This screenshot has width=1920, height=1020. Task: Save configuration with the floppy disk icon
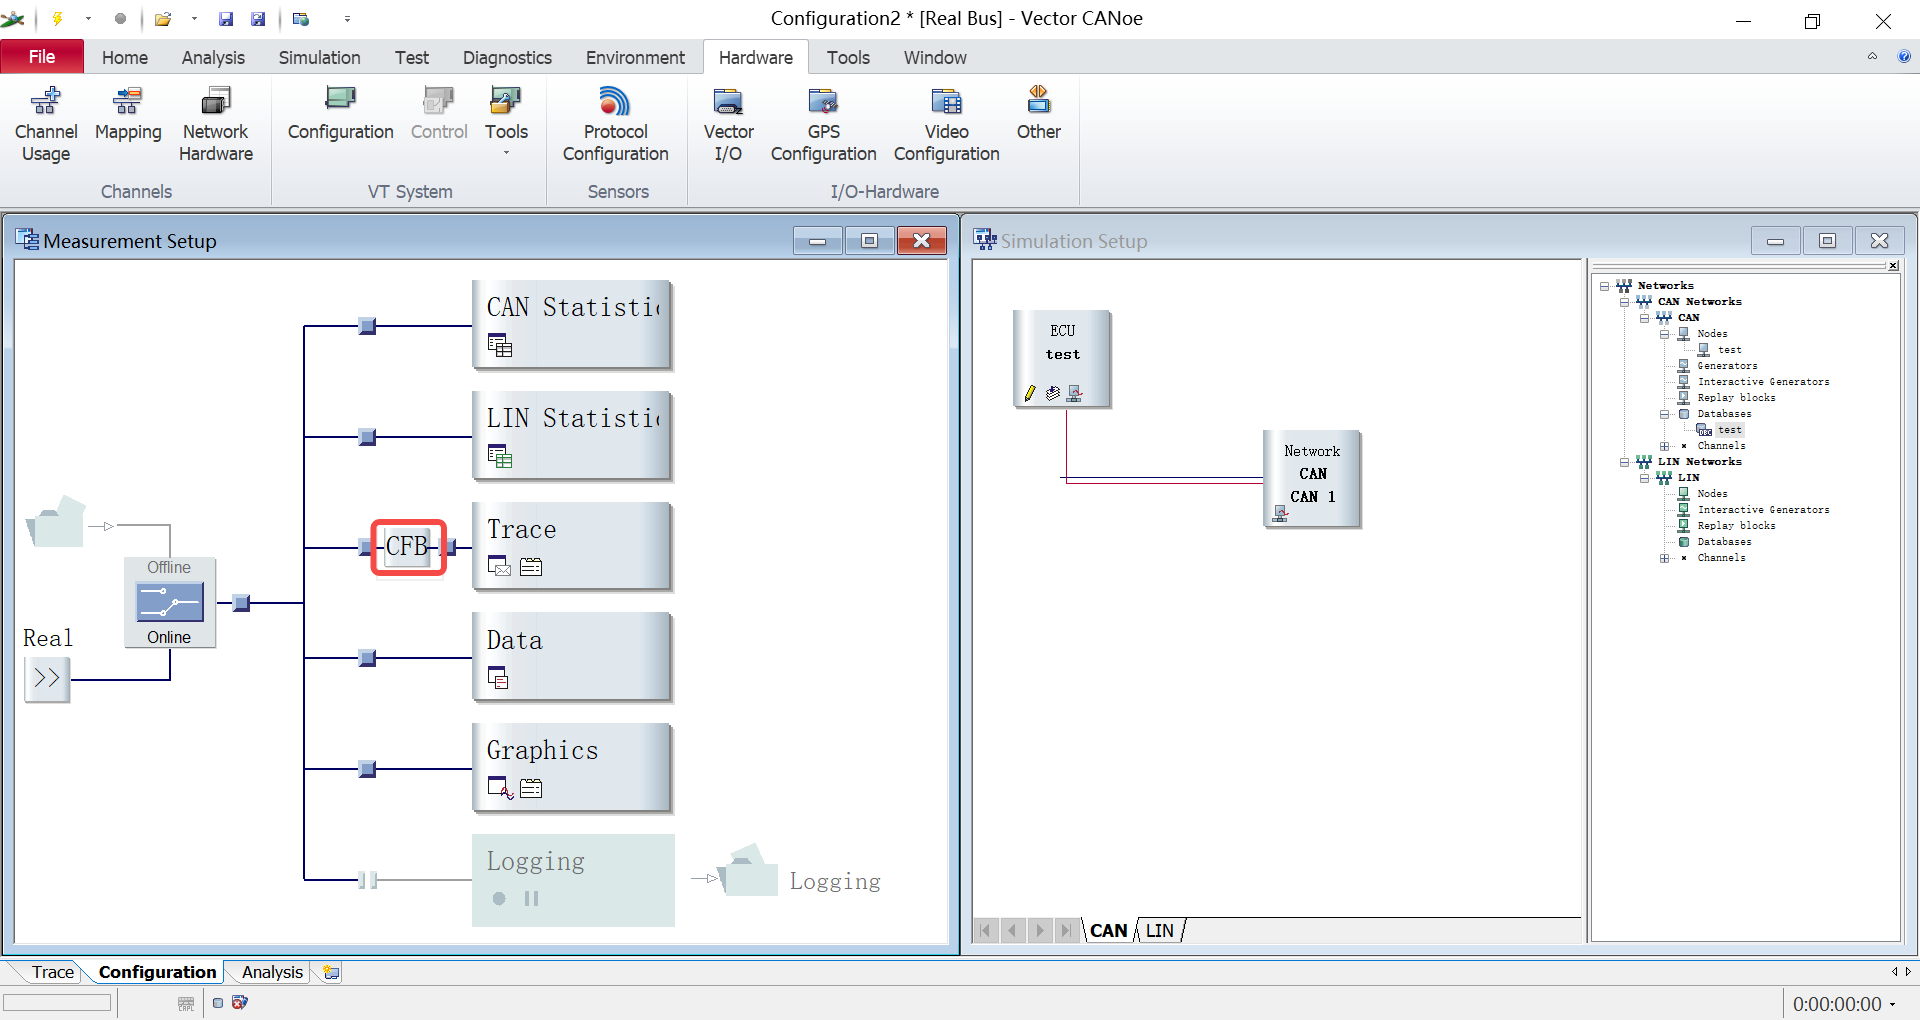226,19
